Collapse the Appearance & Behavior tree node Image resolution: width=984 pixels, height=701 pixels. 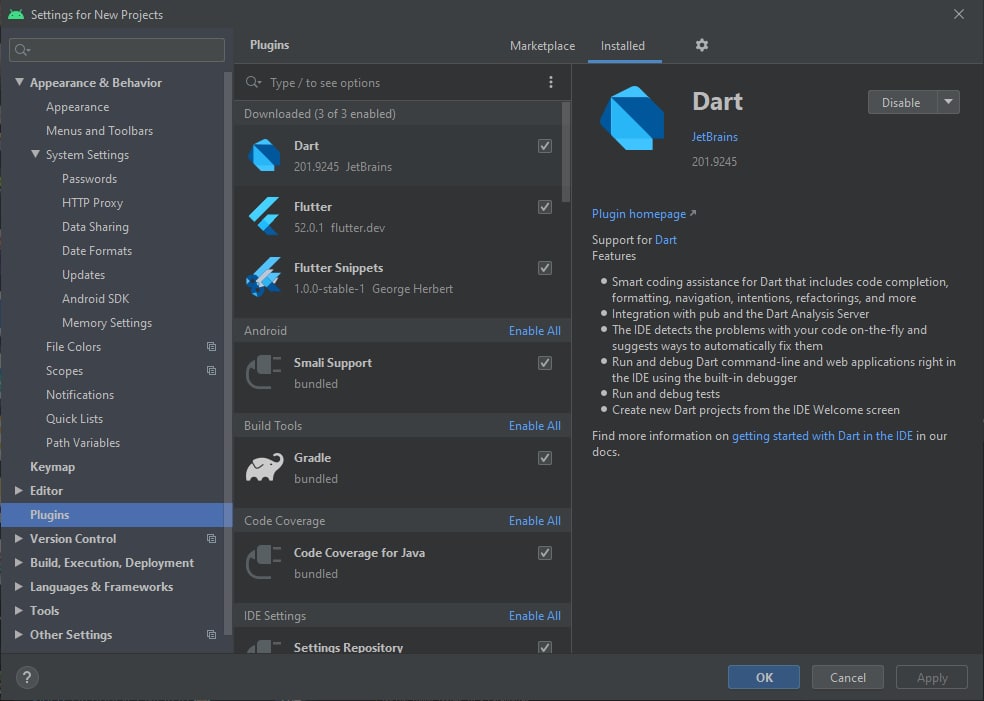(x=19, y=82)
